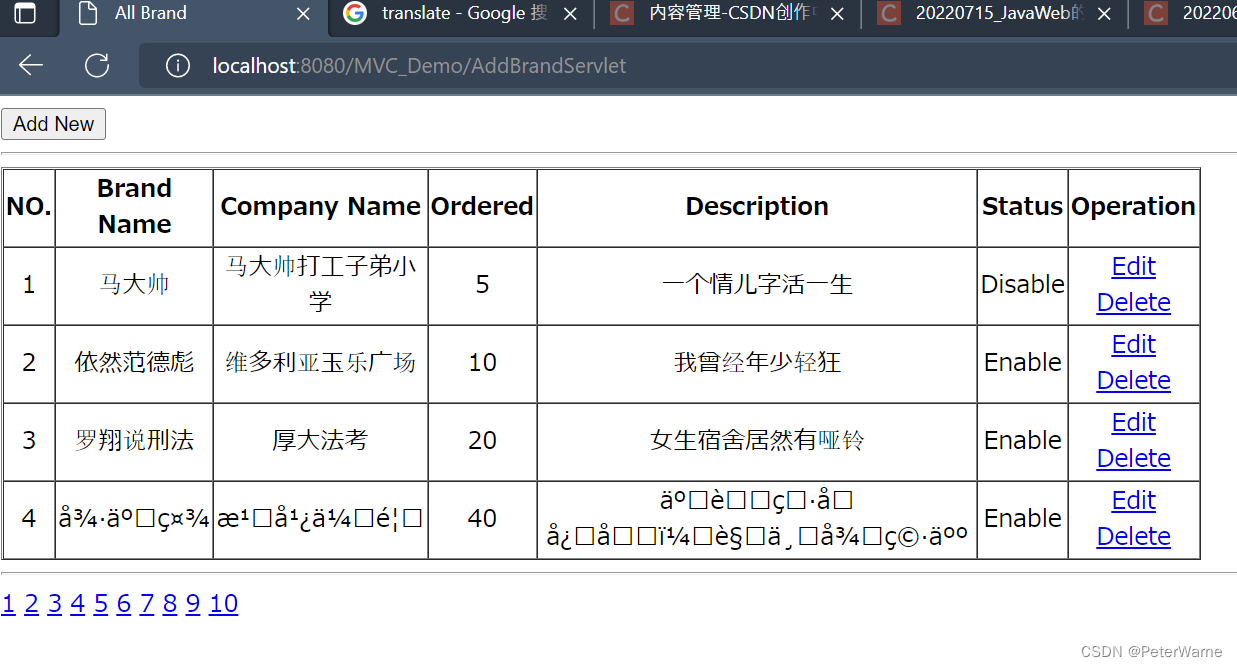Viewport: 1237px width, 667px height.
Task: Click the Description column header
Action: pyautogui.click(x=757, y=207)
